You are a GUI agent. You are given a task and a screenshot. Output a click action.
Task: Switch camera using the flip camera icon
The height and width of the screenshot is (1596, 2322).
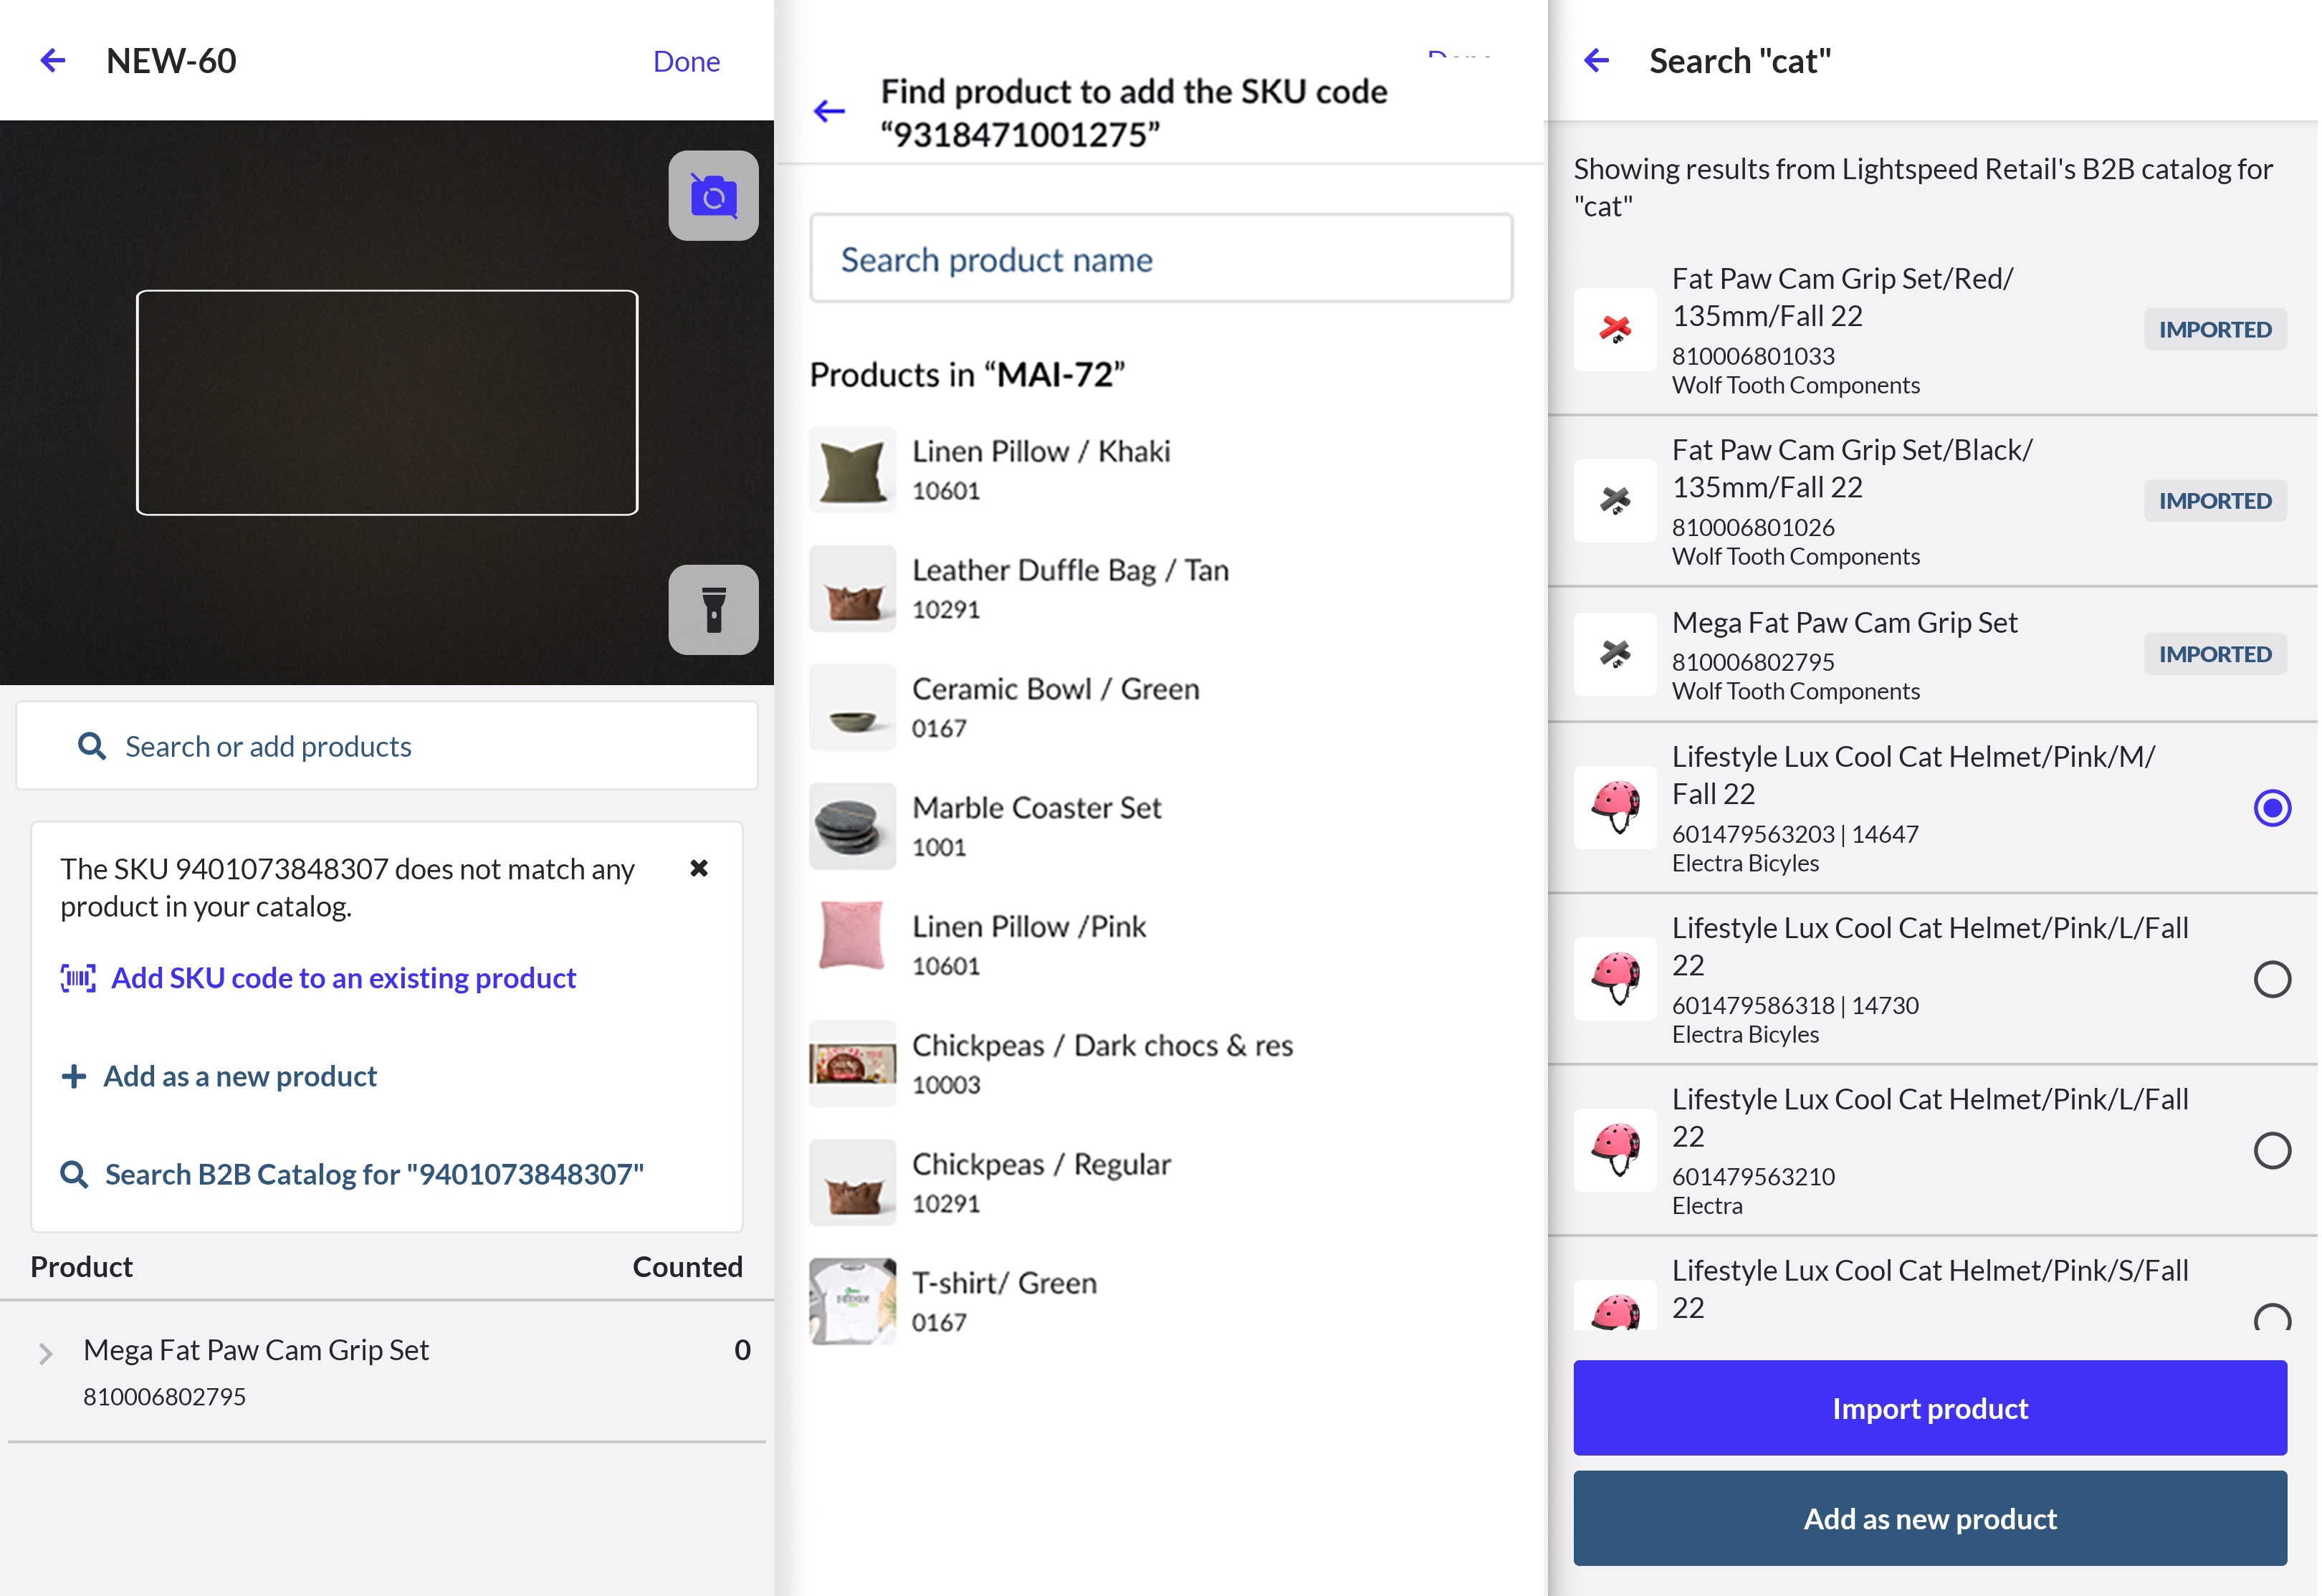click(x=713, y=196)
